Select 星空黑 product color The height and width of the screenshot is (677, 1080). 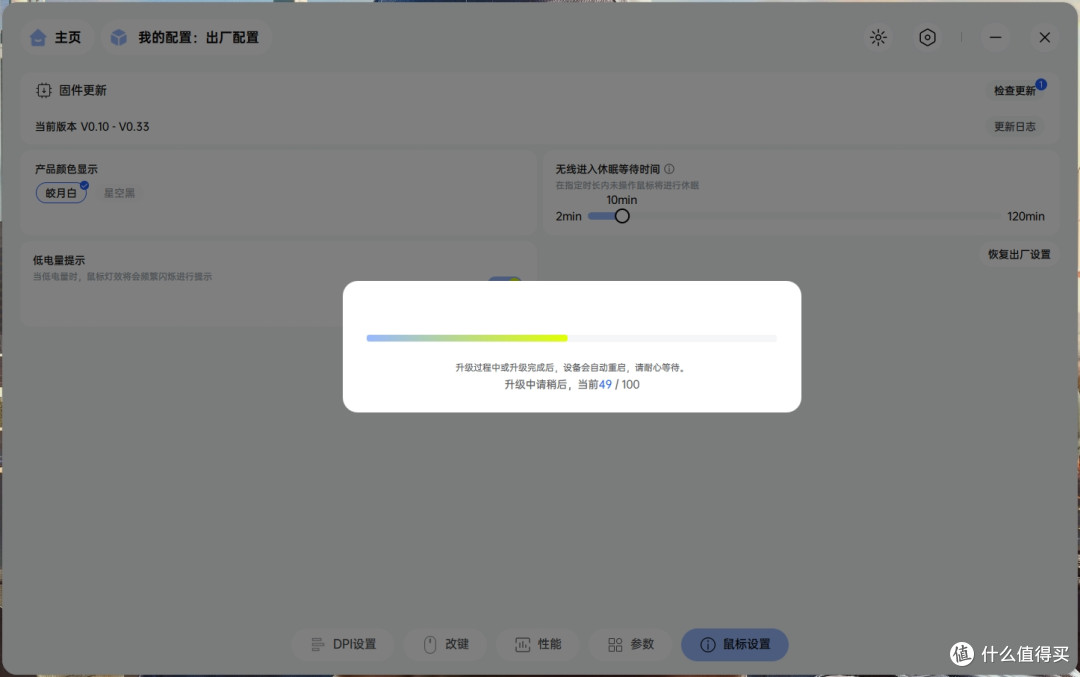[x=119, y=193]
